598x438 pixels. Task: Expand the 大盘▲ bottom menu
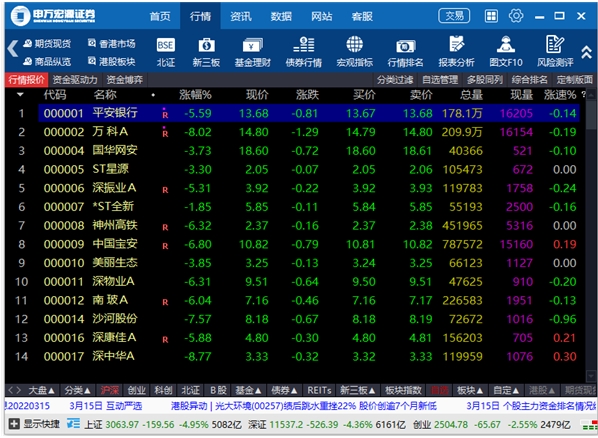pyautogui.click(x=42, y=390)
